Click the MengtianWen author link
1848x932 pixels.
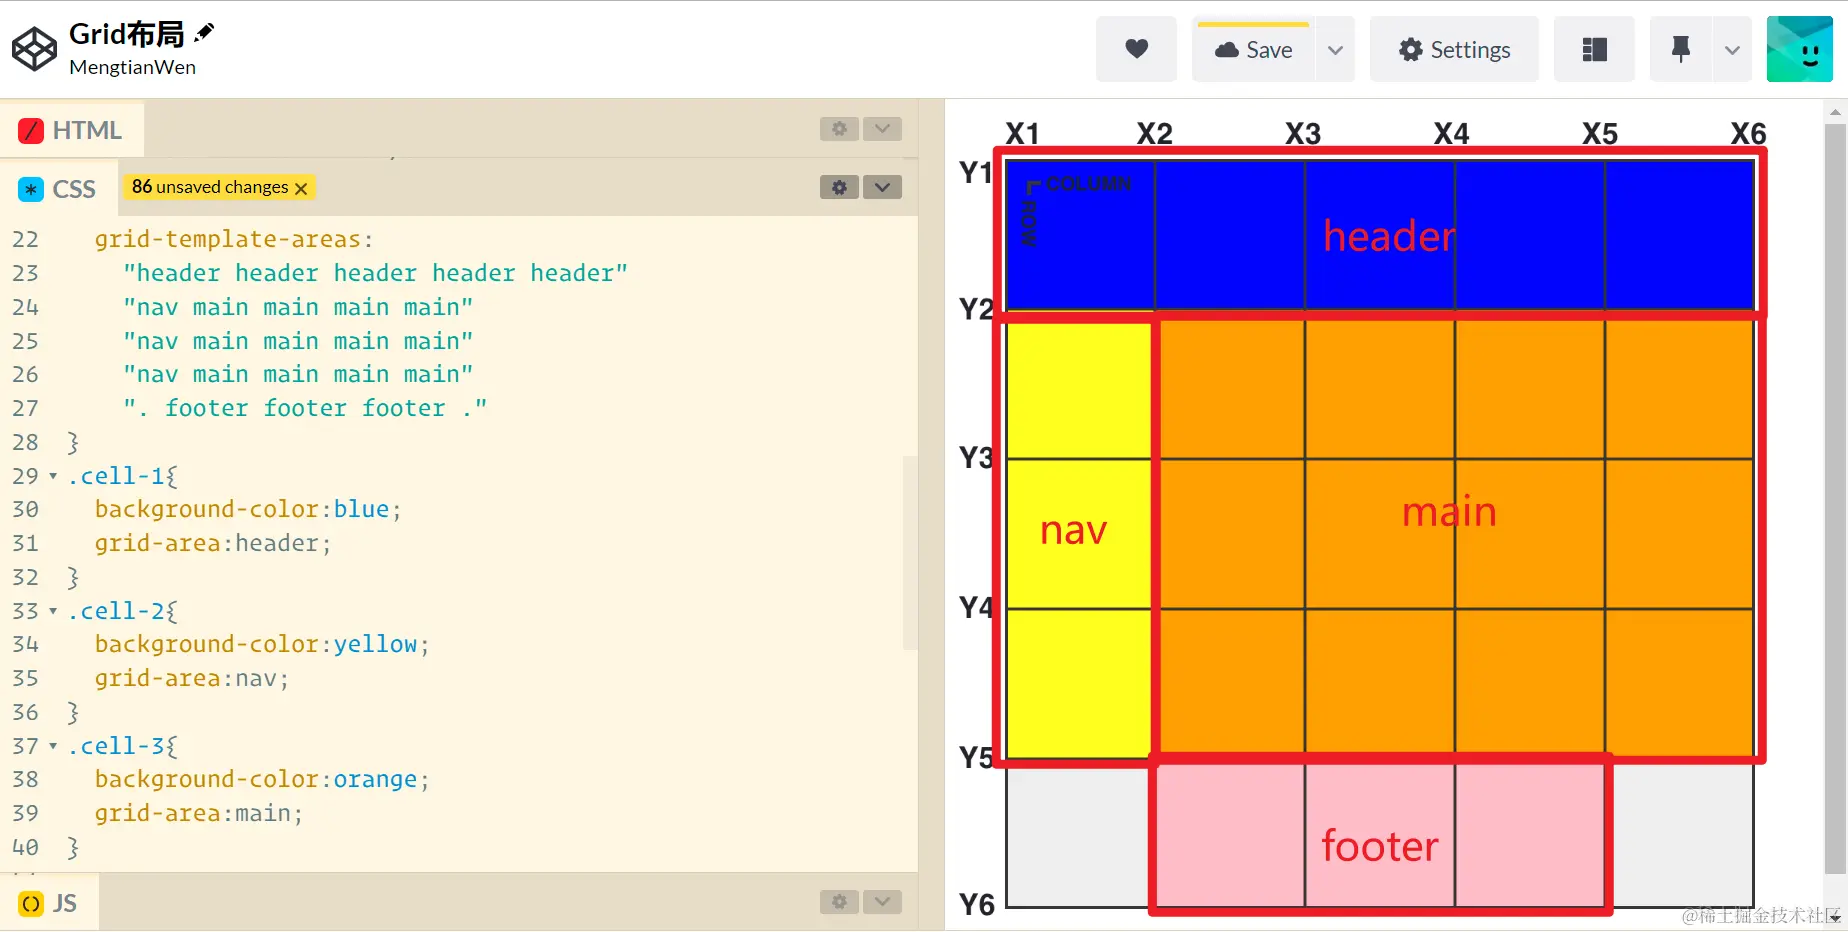tap(132, 67)
